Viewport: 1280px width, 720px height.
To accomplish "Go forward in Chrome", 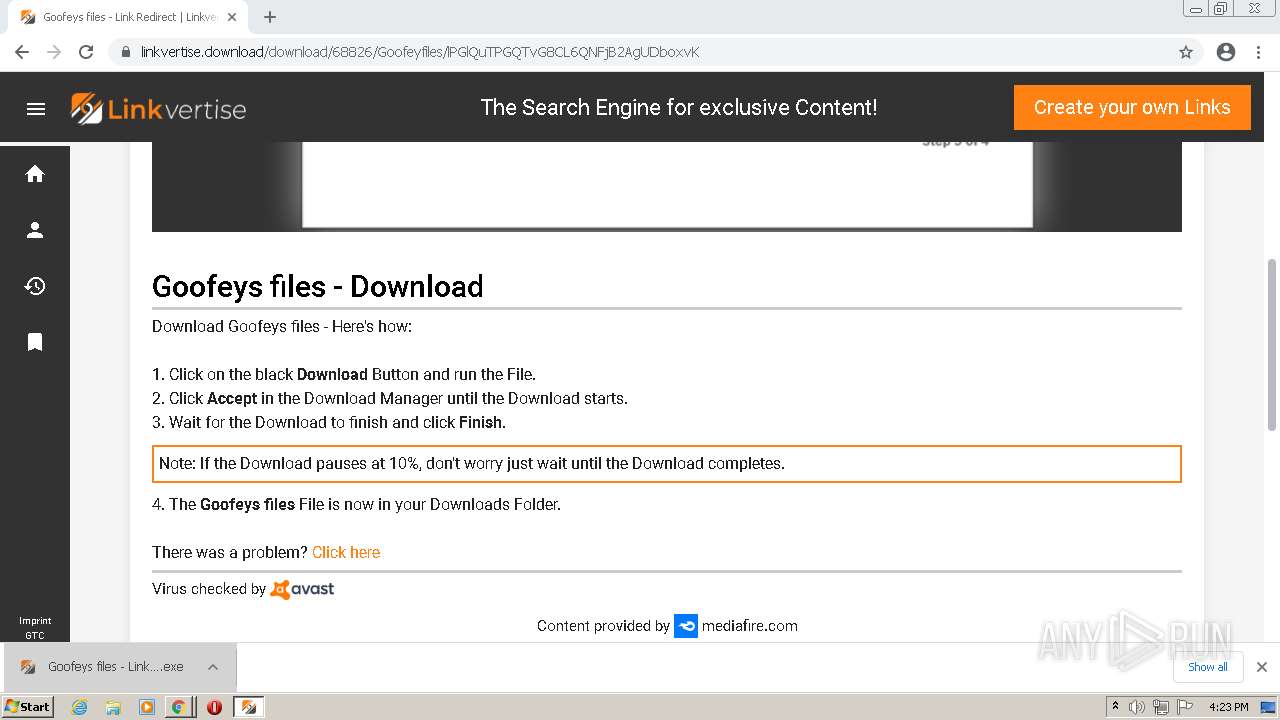I will tap(54, 52).
